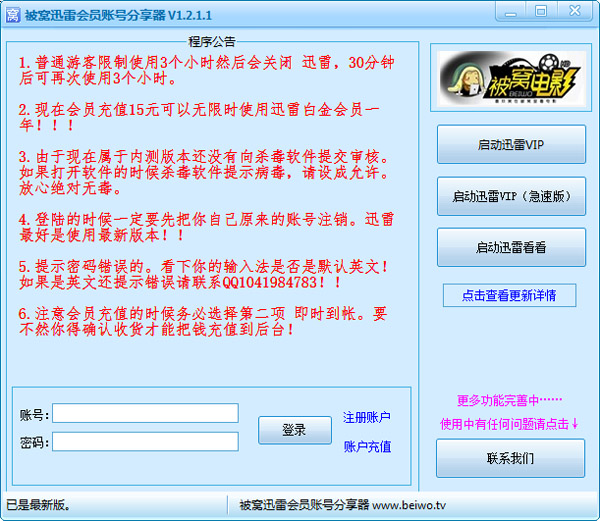Click the 被窝电影 logo banner

[511, 78]
